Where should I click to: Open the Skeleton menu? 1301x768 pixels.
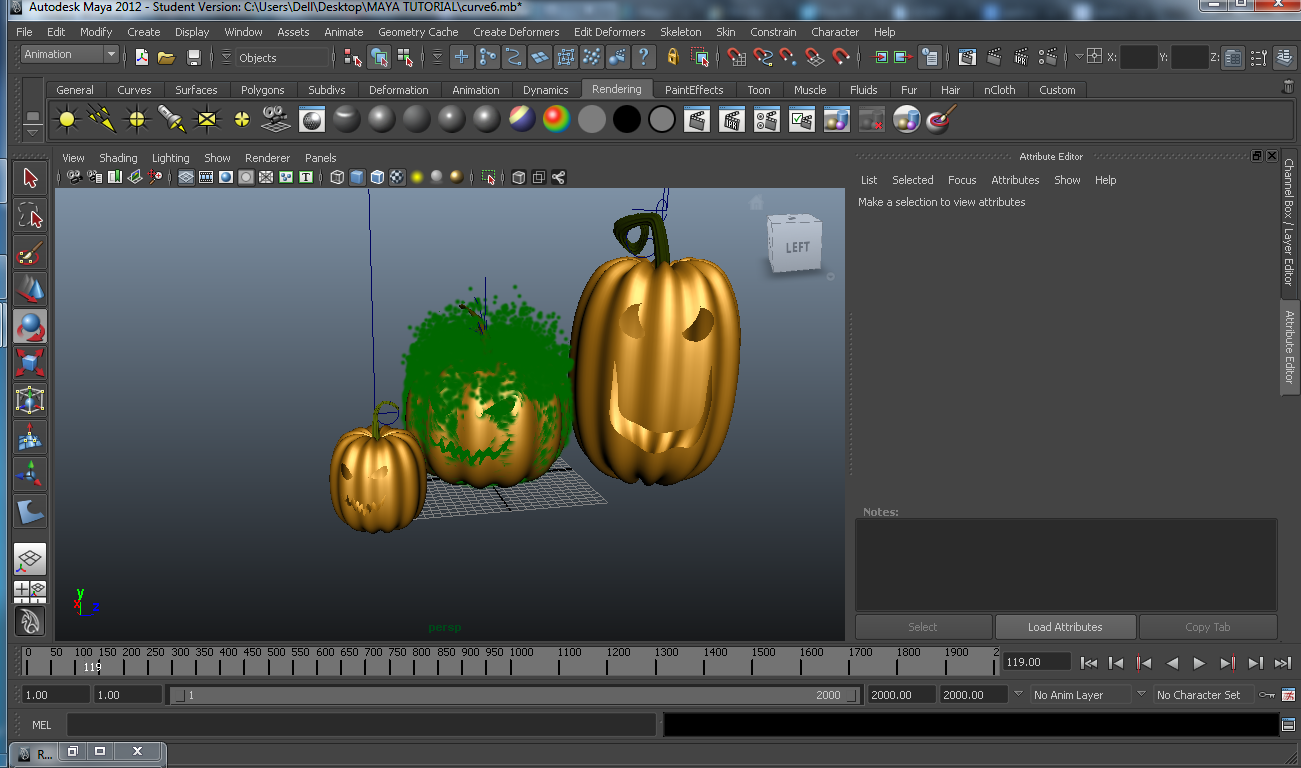[x=681, y=32]
